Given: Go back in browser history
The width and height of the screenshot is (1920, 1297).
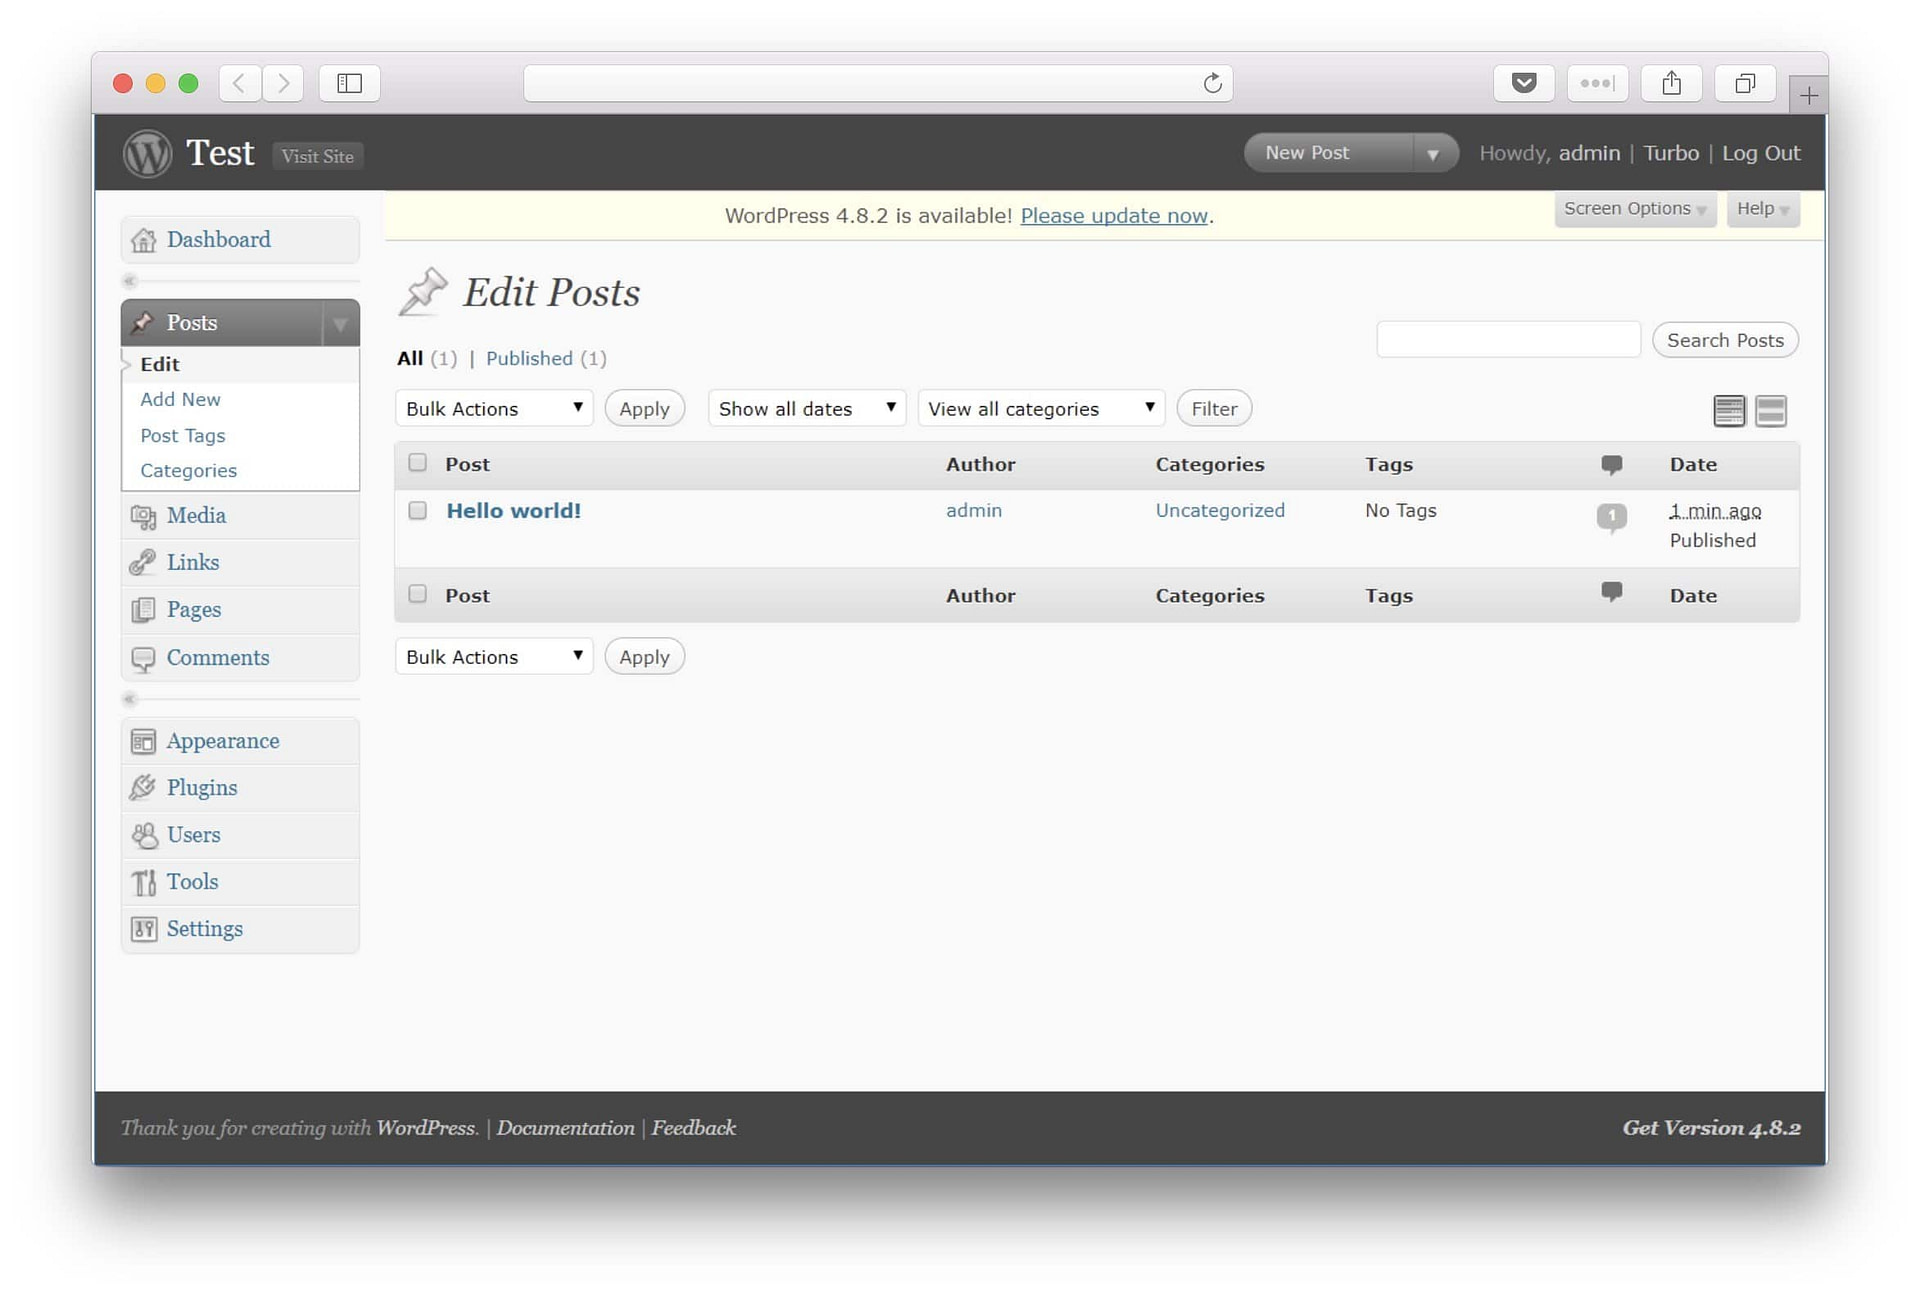Looking at the screenshot, I should click(240, 83).
